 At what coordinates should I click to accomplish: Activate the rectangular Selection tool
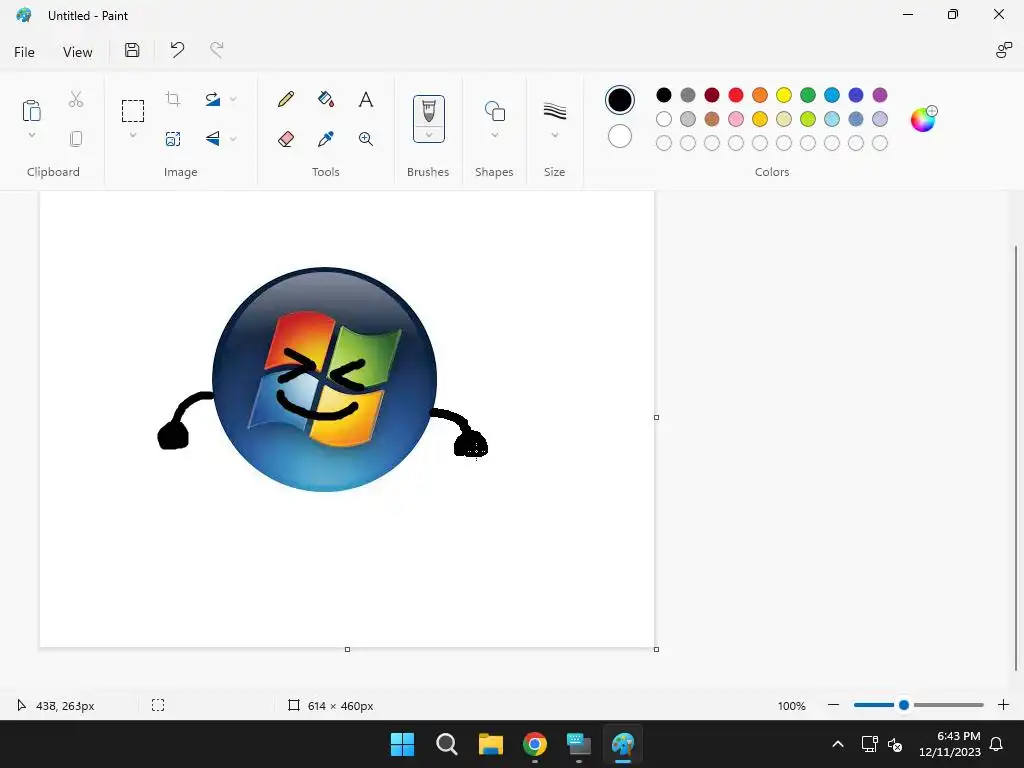point(133,111)
